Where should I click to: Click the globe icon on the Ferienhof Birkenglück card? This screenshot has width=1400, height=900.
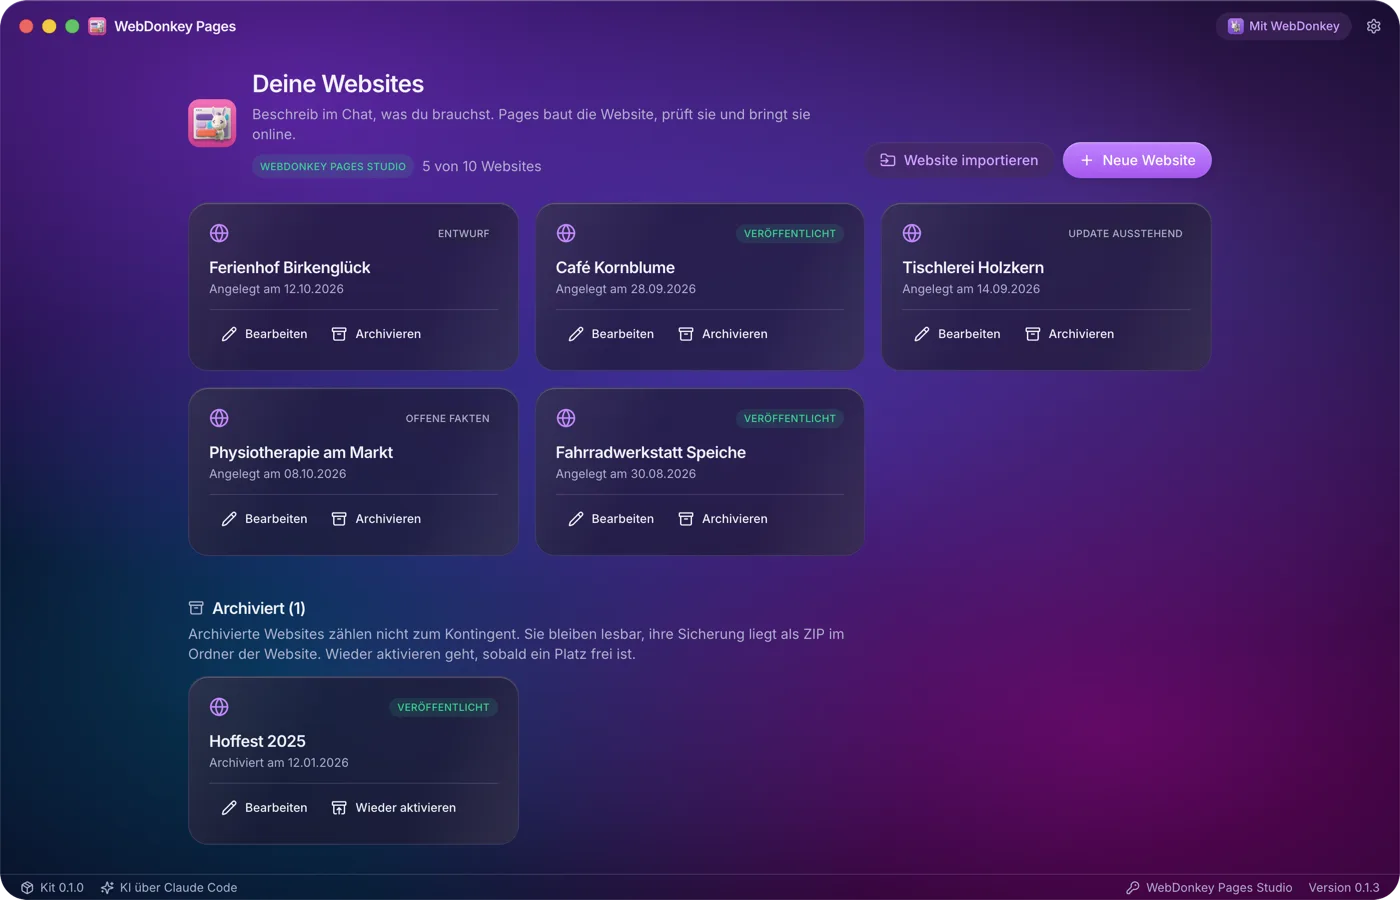point(219,233)
